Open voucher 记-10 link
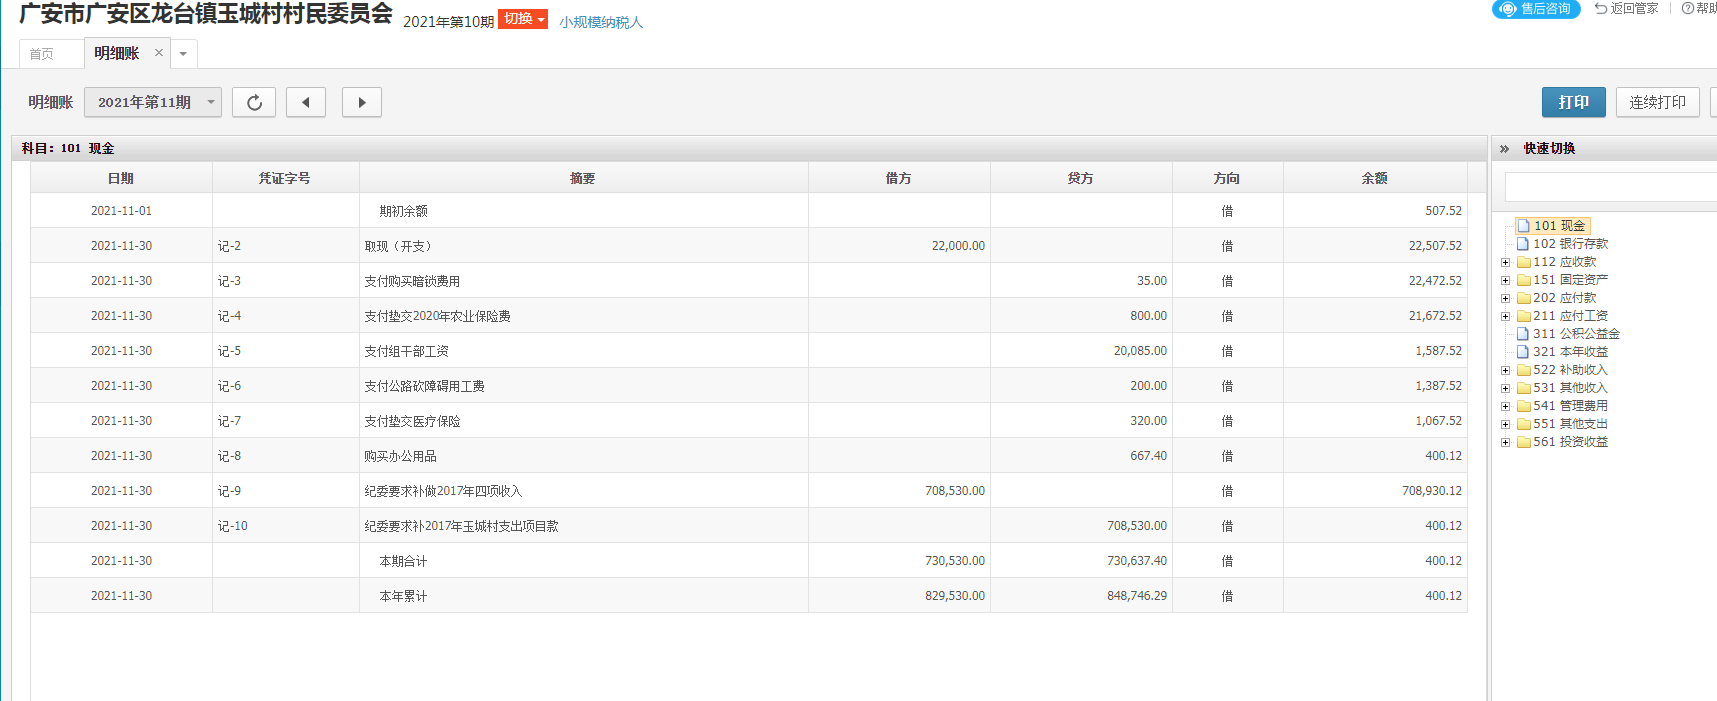1717x701 pixels. pos(232,526)
